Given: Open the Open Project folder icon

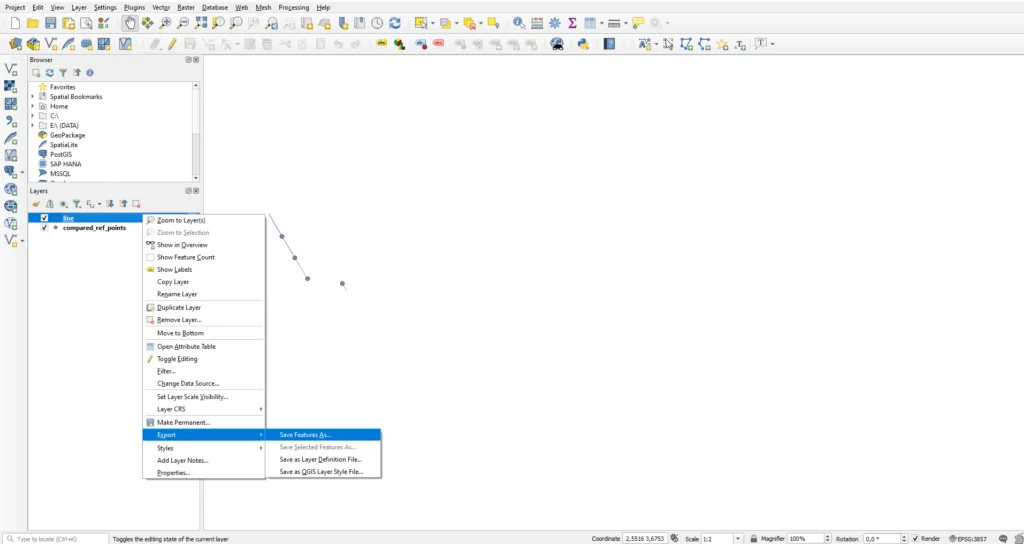Looking at the screenshot, I should [x=33, y=23].
